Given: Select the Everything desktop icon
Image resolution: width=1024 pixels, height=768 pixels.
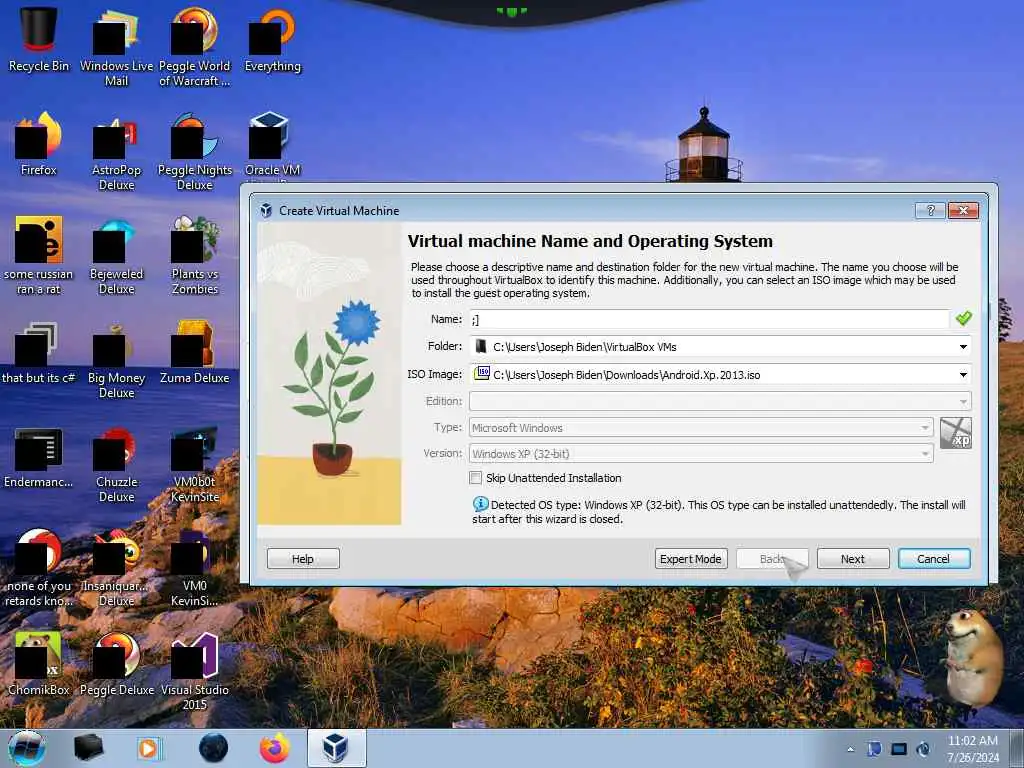Looking at the screenshot, I should [x=272, y=39].
